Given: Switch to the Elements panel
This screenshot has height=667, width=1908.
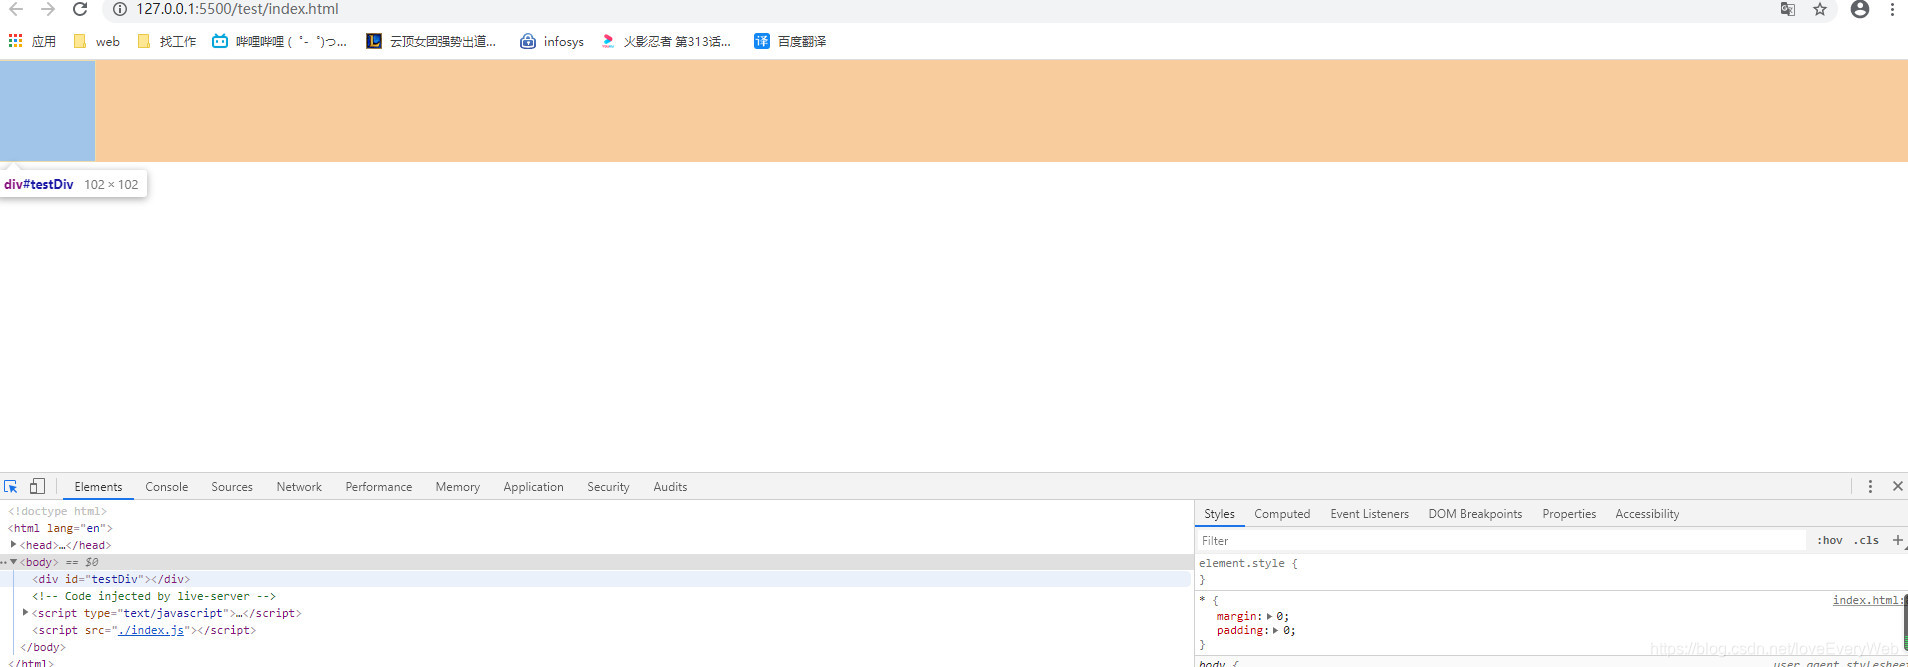Looking at the screenshot, I should point(98,487).
